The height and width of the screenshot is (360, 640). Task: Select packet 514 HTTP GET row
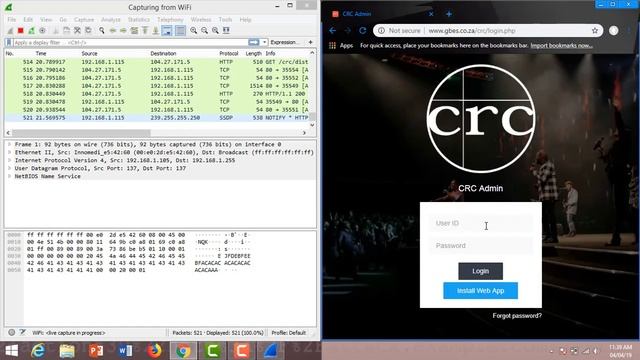pyautogui.click(x=157, y=62)
